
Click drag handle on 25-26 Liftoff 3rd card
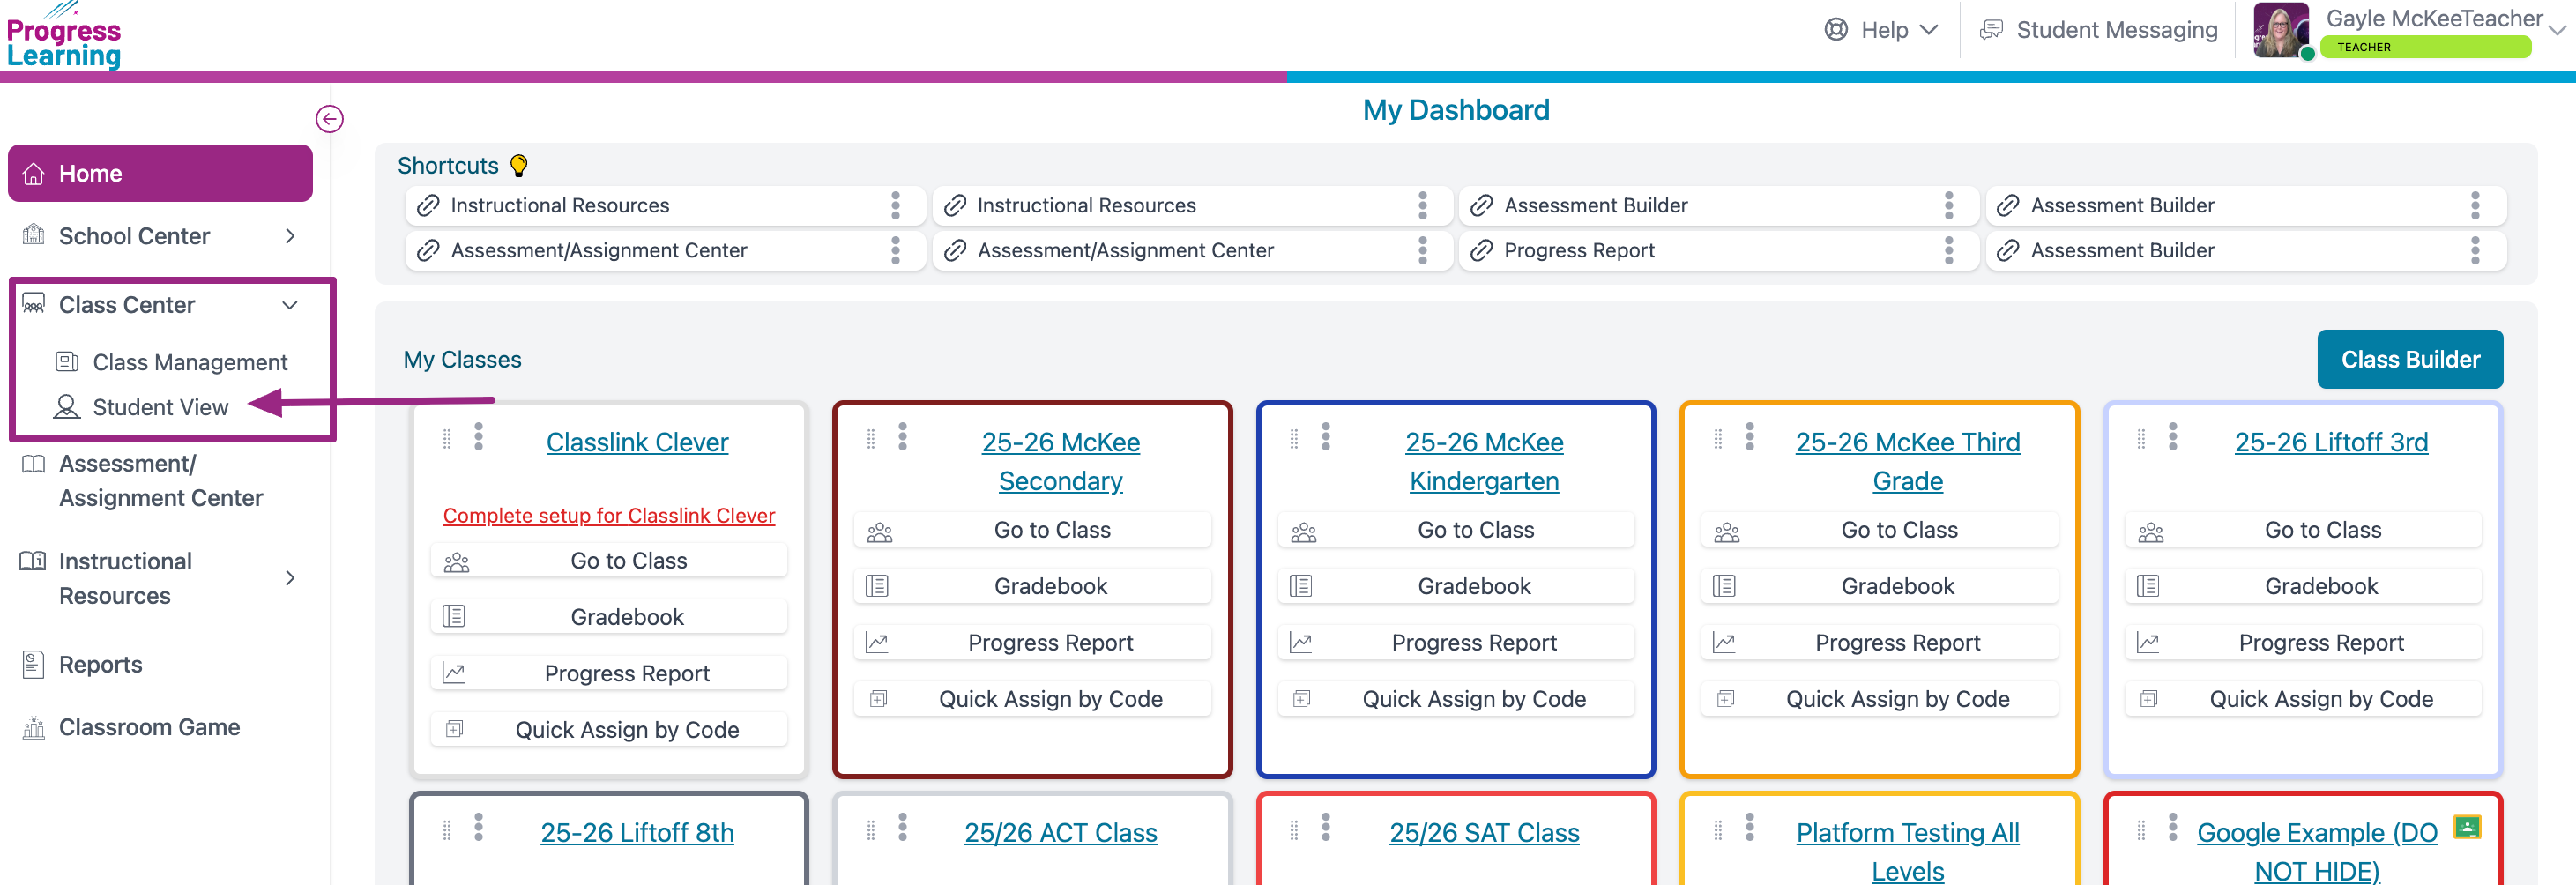click(x=2141, y=438)
